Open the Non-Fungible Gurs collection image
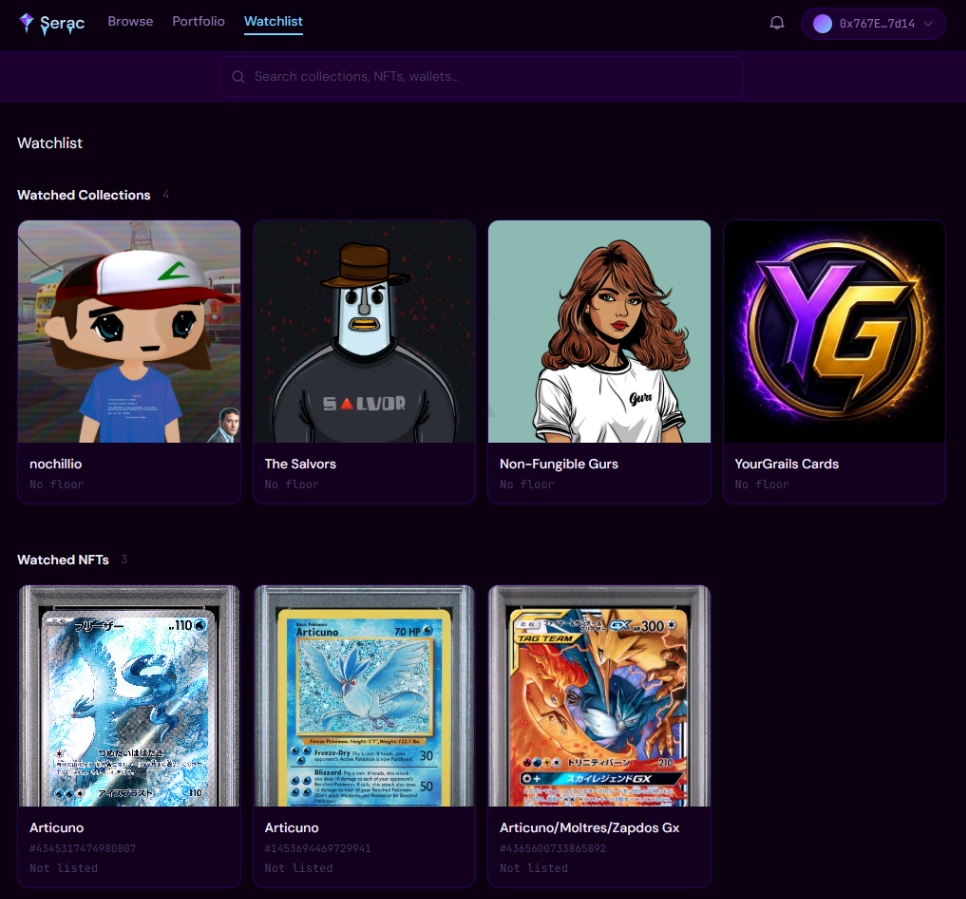The height and width of the screenshot is (899, 966). [599, 332]
